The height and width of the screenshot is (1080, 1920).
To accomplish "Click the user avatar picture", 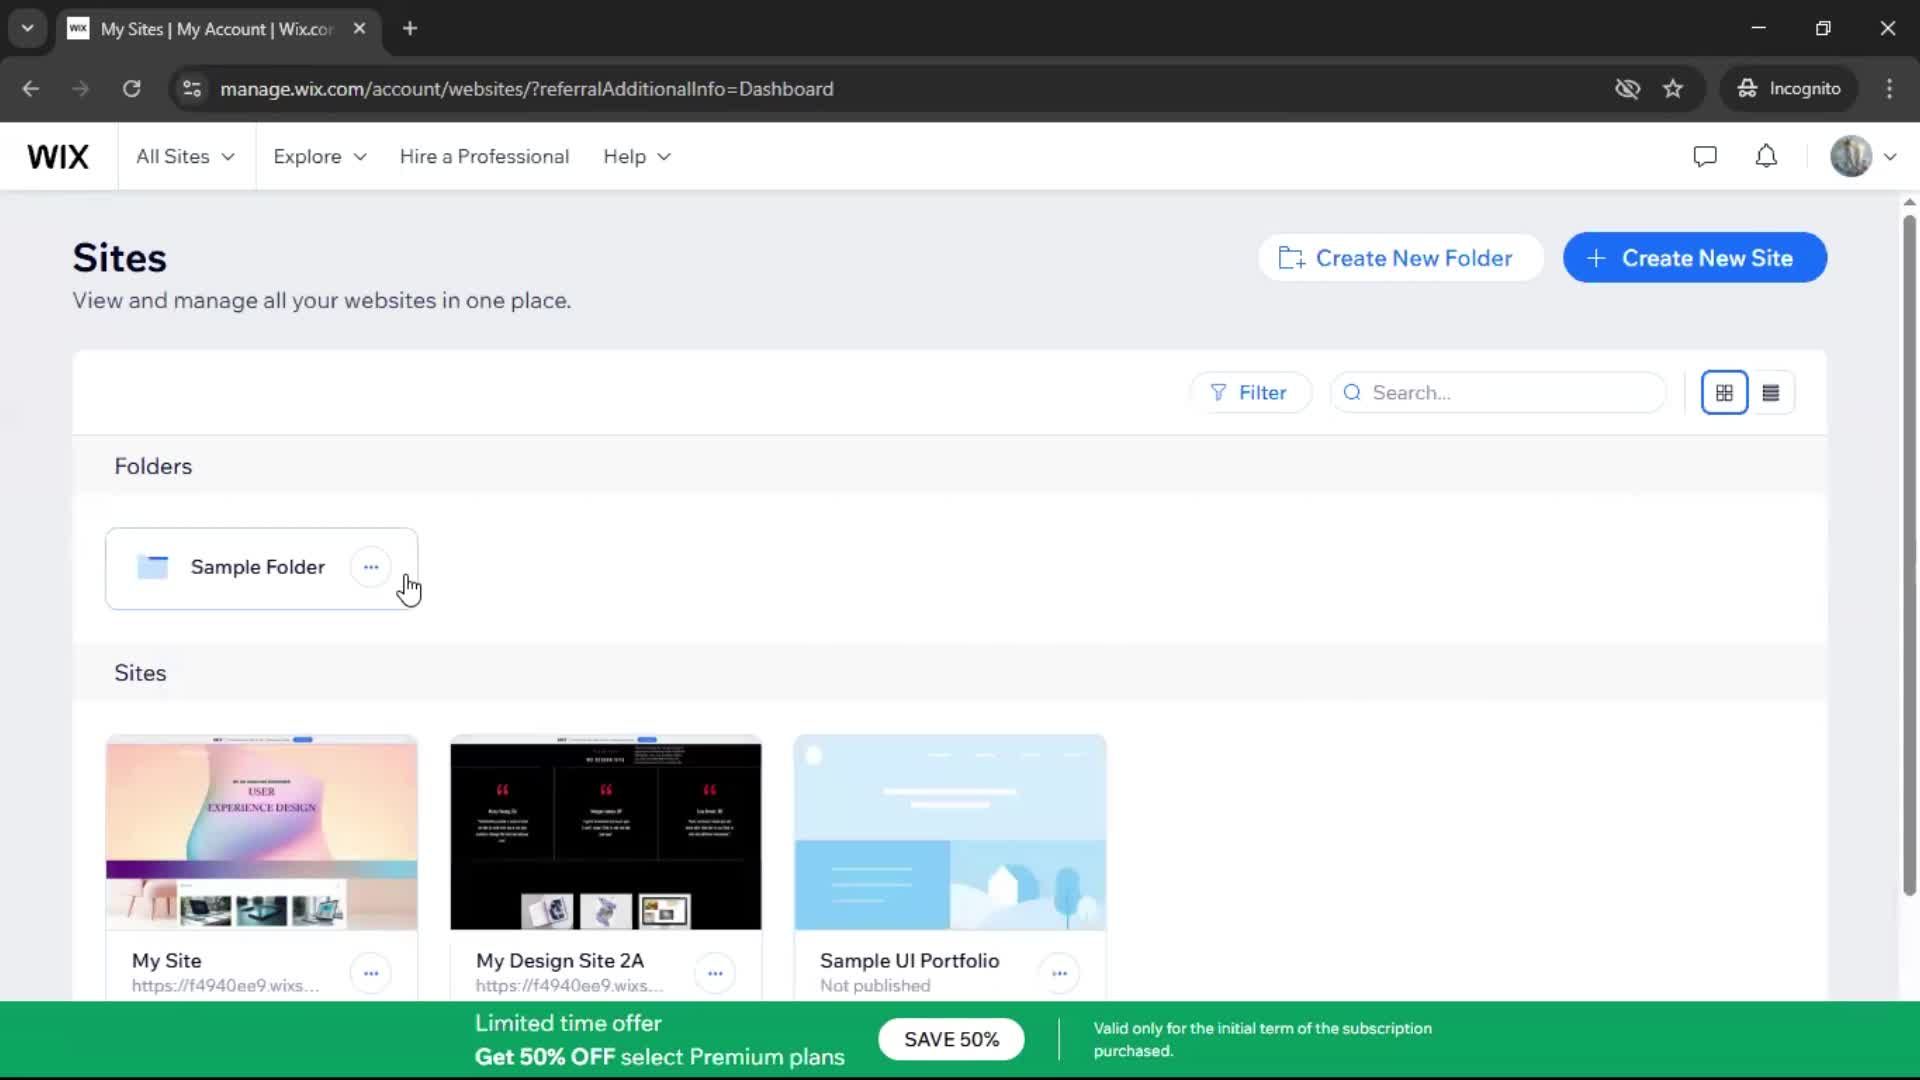I will [1851, 157].
